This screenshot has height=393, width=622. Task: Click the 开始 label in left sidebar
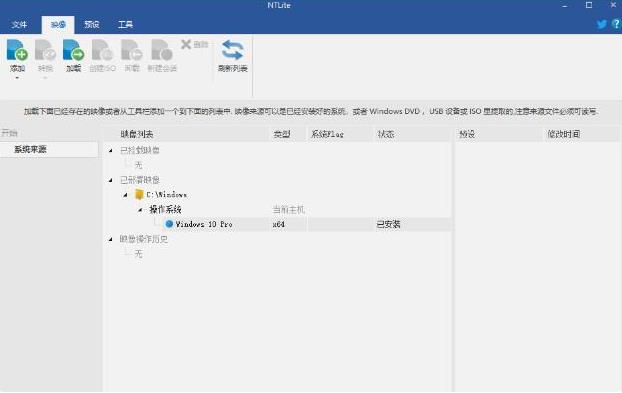pyautogui.click(x=9, y=133)
